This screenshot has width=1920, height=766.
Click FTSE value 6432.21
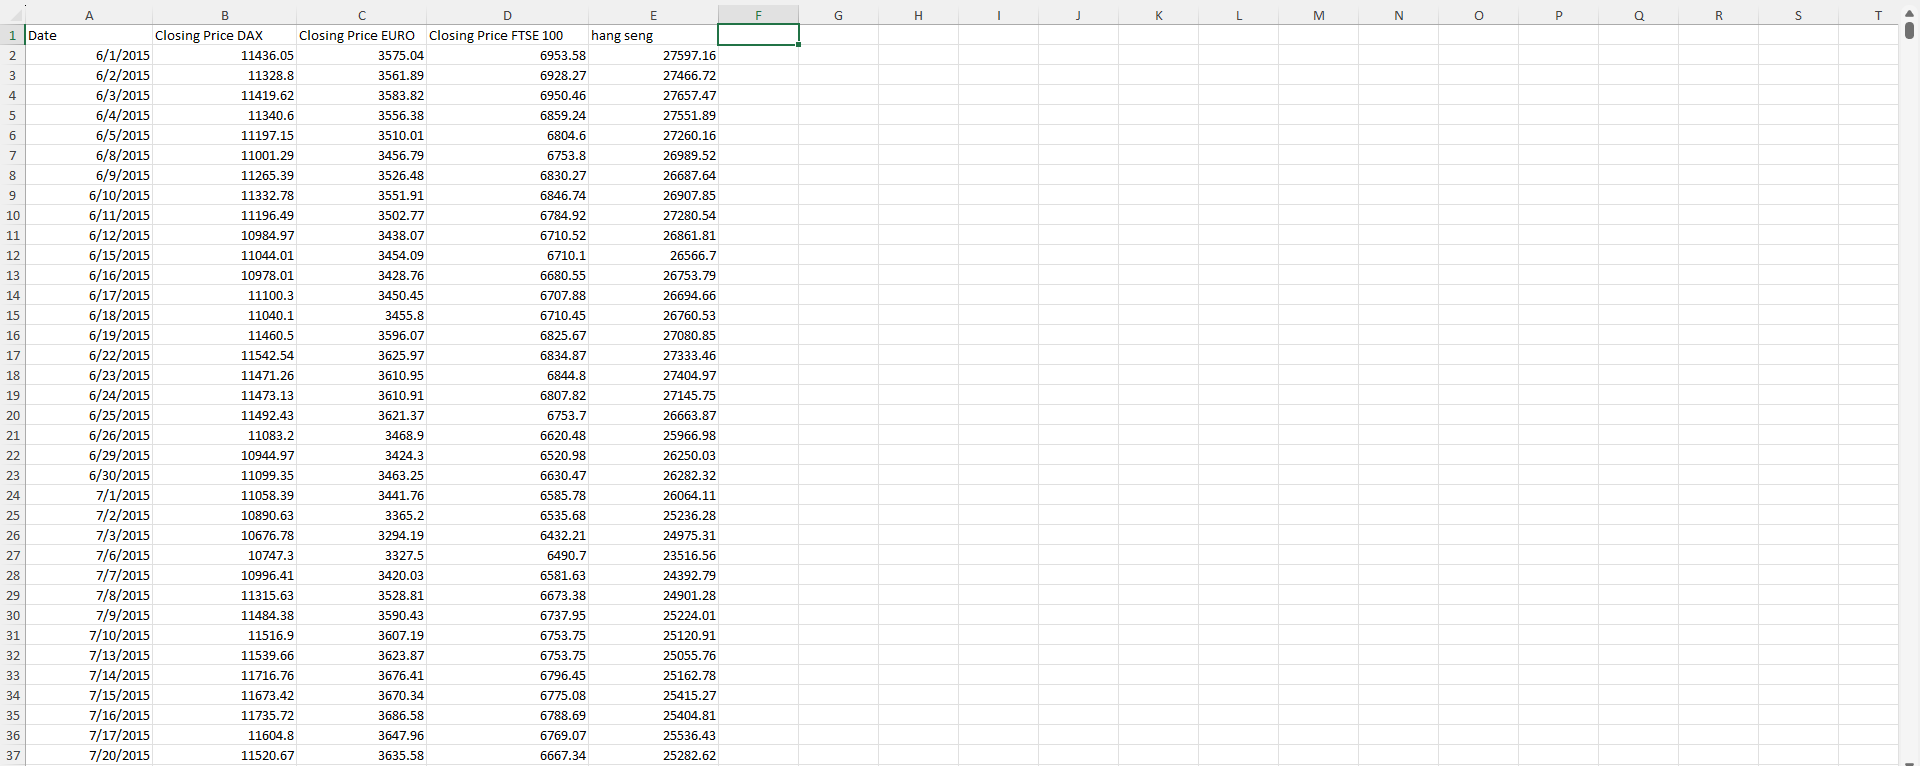tap(507, 535)
